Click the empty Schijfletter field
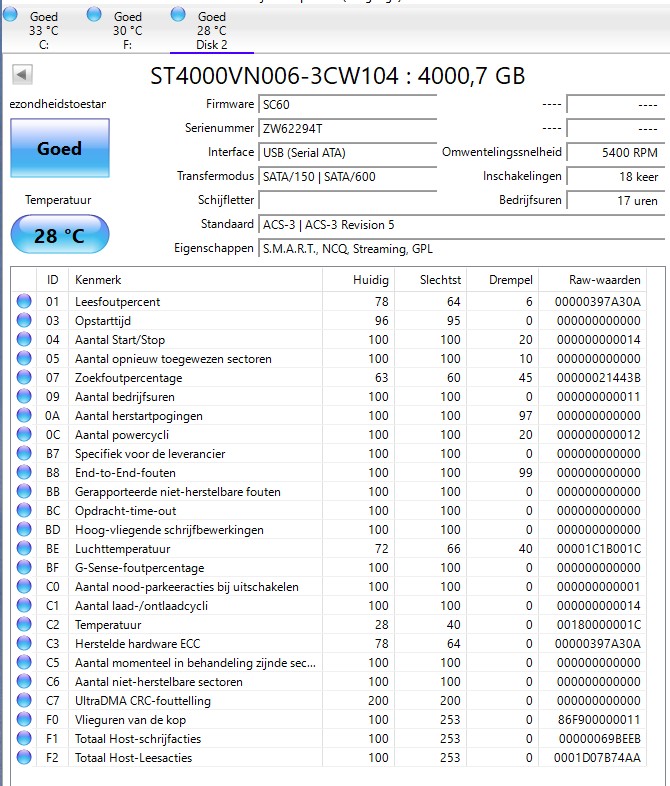The image size is (670, 786). (x=347, y=201)
